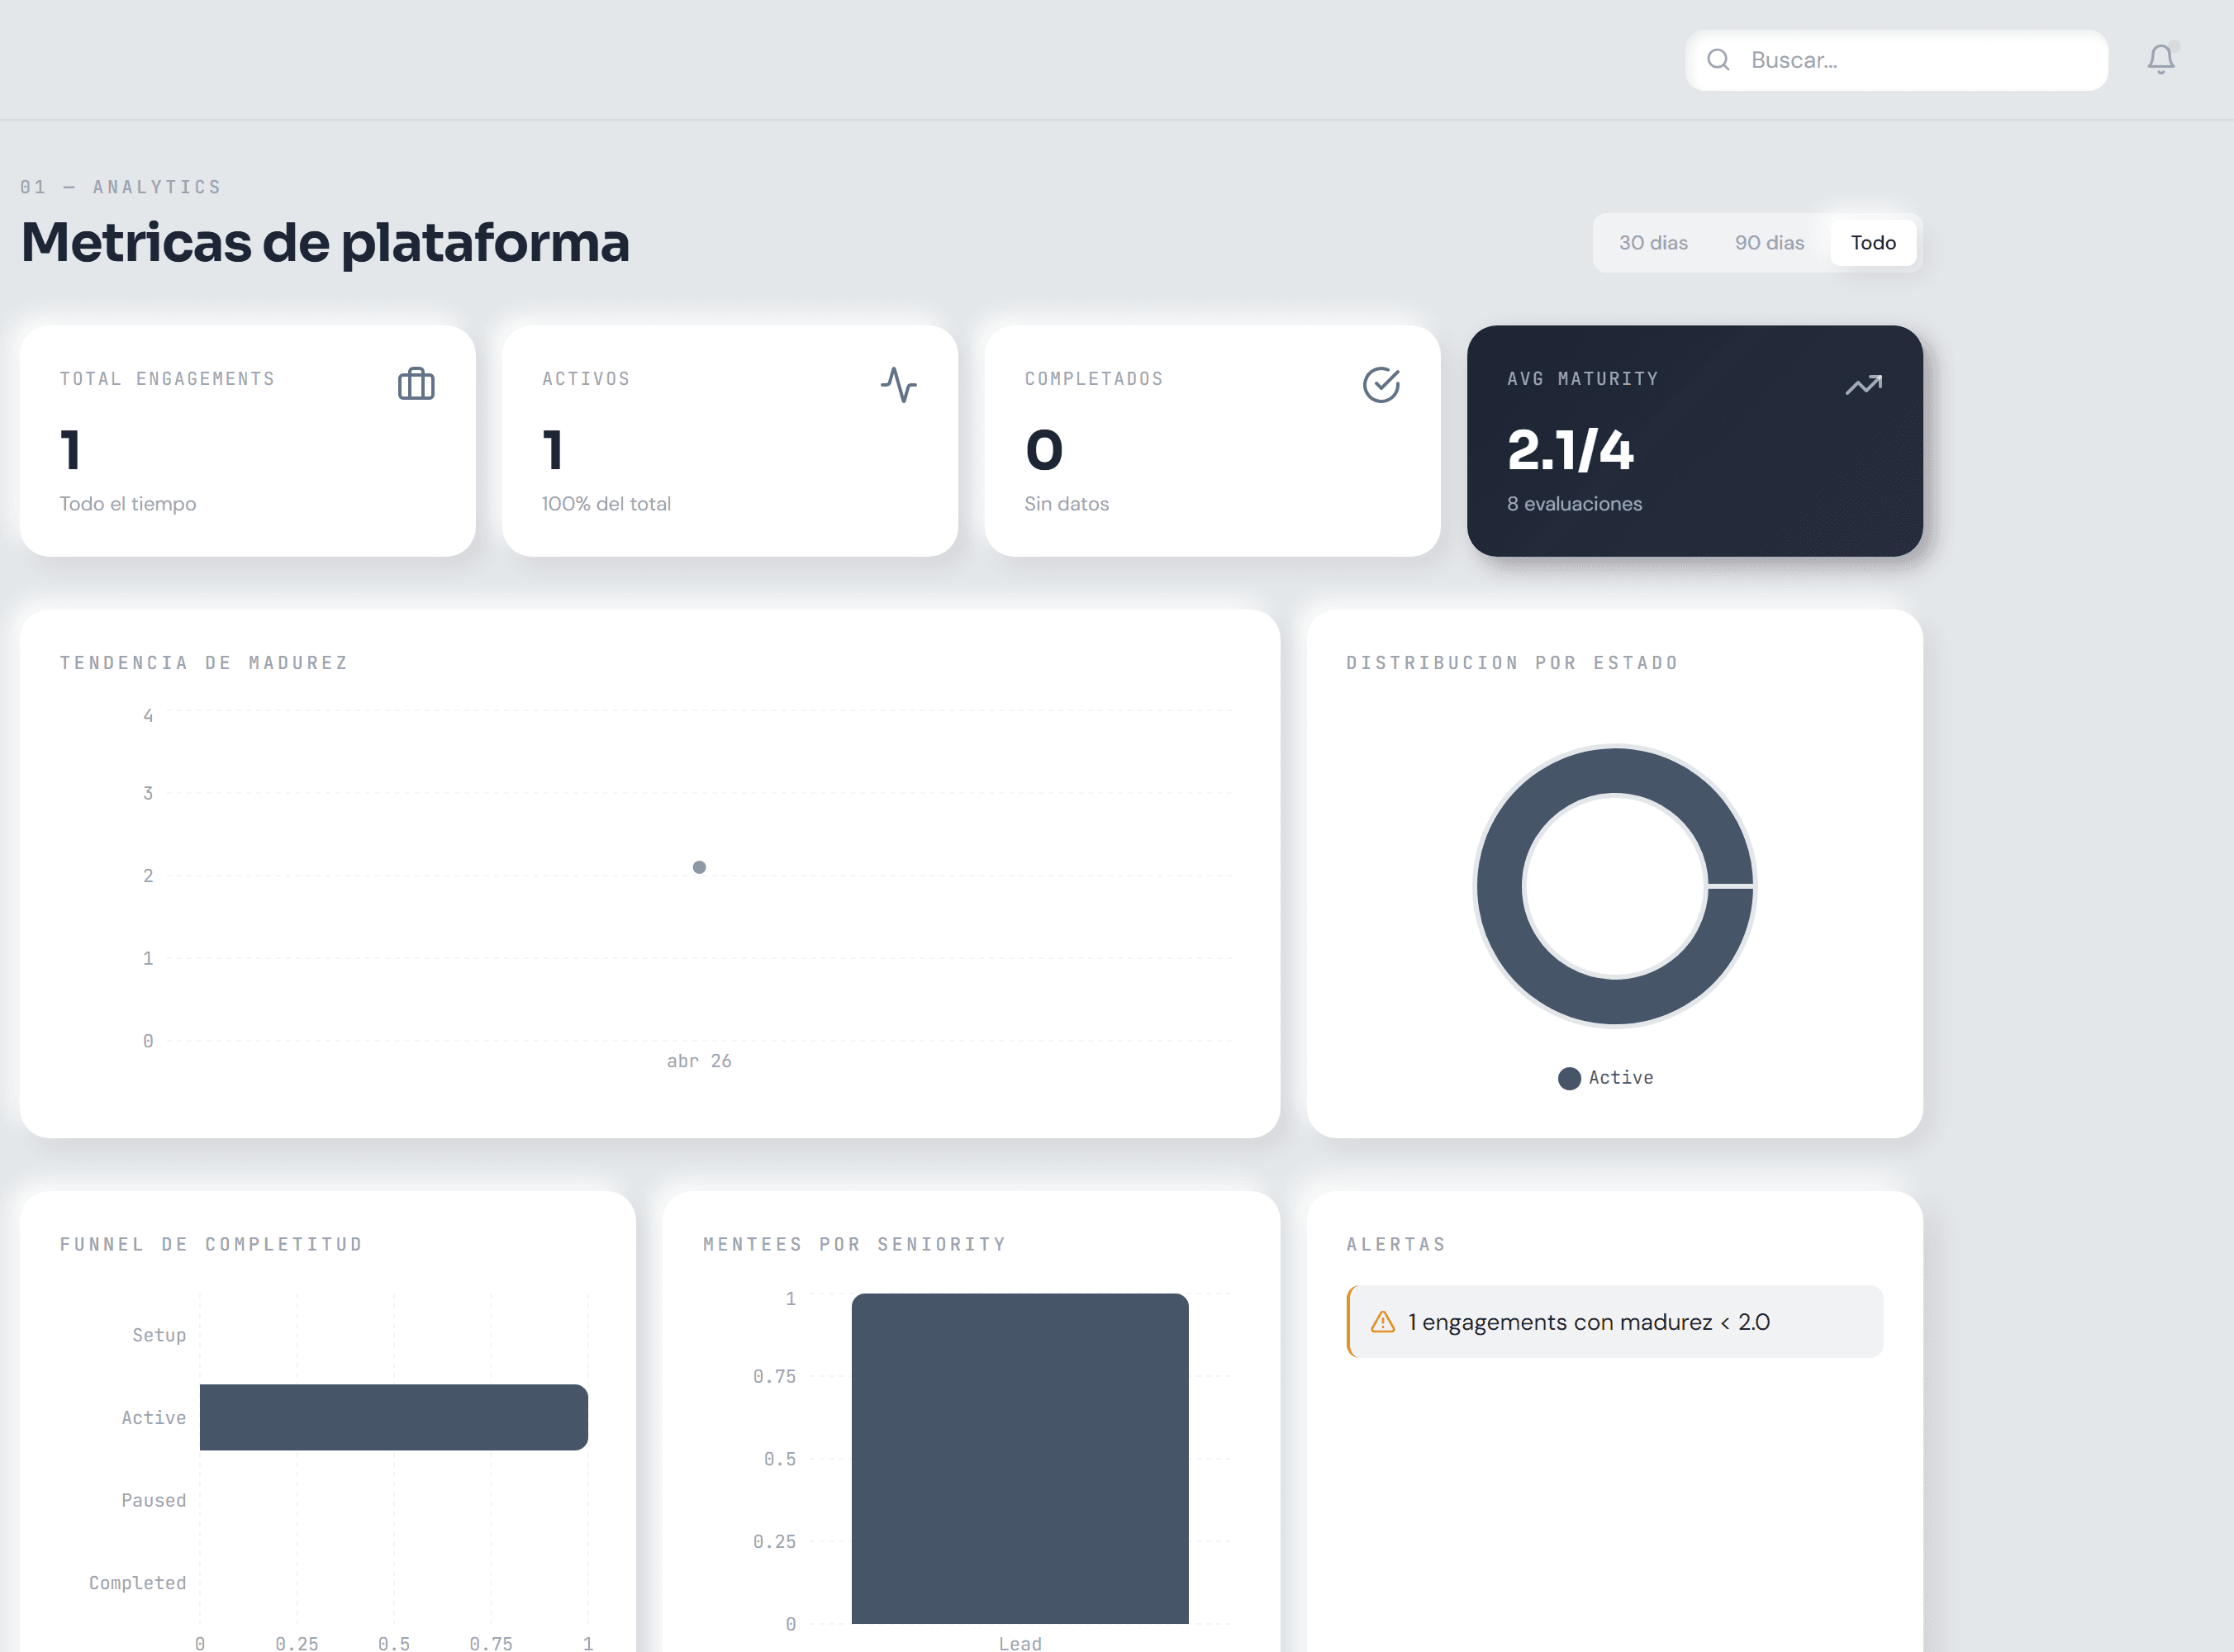Click the activity pulse icon on Activos card
The height and width of the screenshot is (1652, 2234).
click(x=898, y=384)
